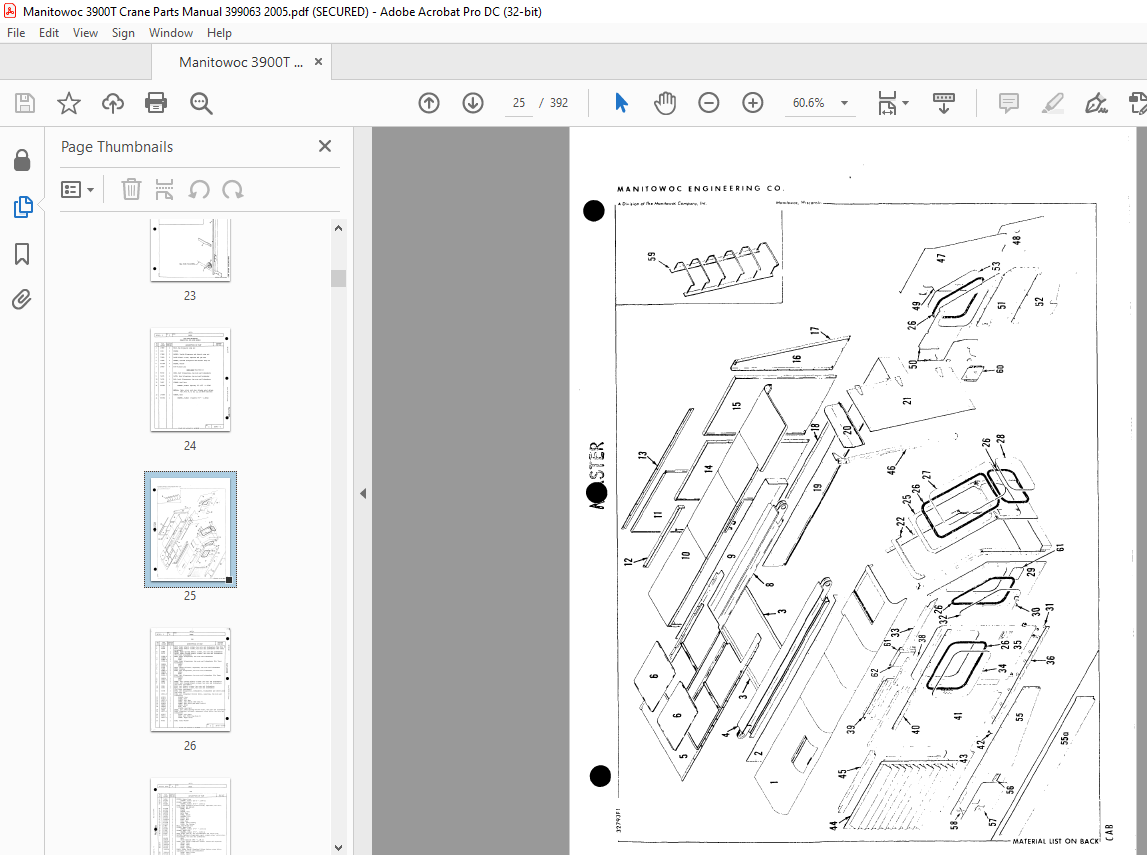The height and width of the screenshot is (855, 1147).
Task: View security lock settings in sidebar
Action: [22, 160]
